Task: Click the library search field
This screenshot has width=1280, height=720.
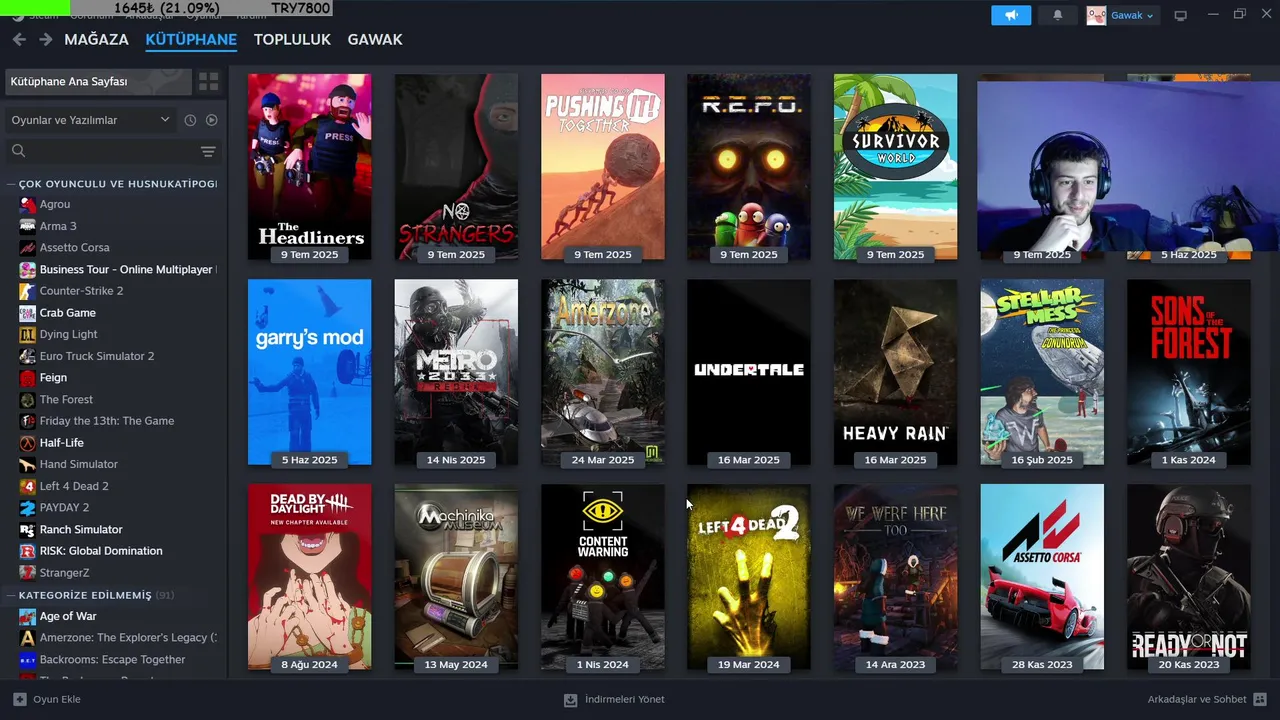Action: 100,151
